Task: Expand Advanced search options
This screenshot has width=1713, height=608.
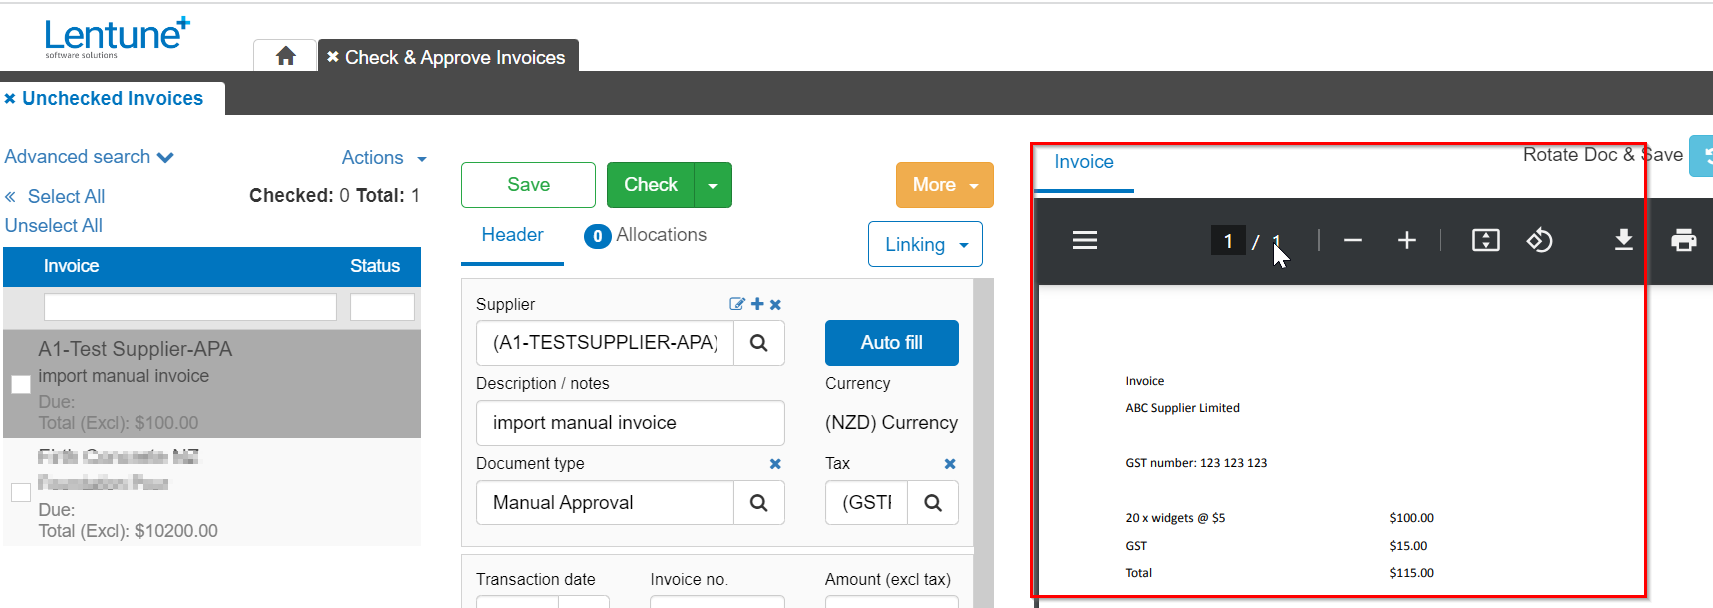Action: pyautogui.click(x=89, y=157)
